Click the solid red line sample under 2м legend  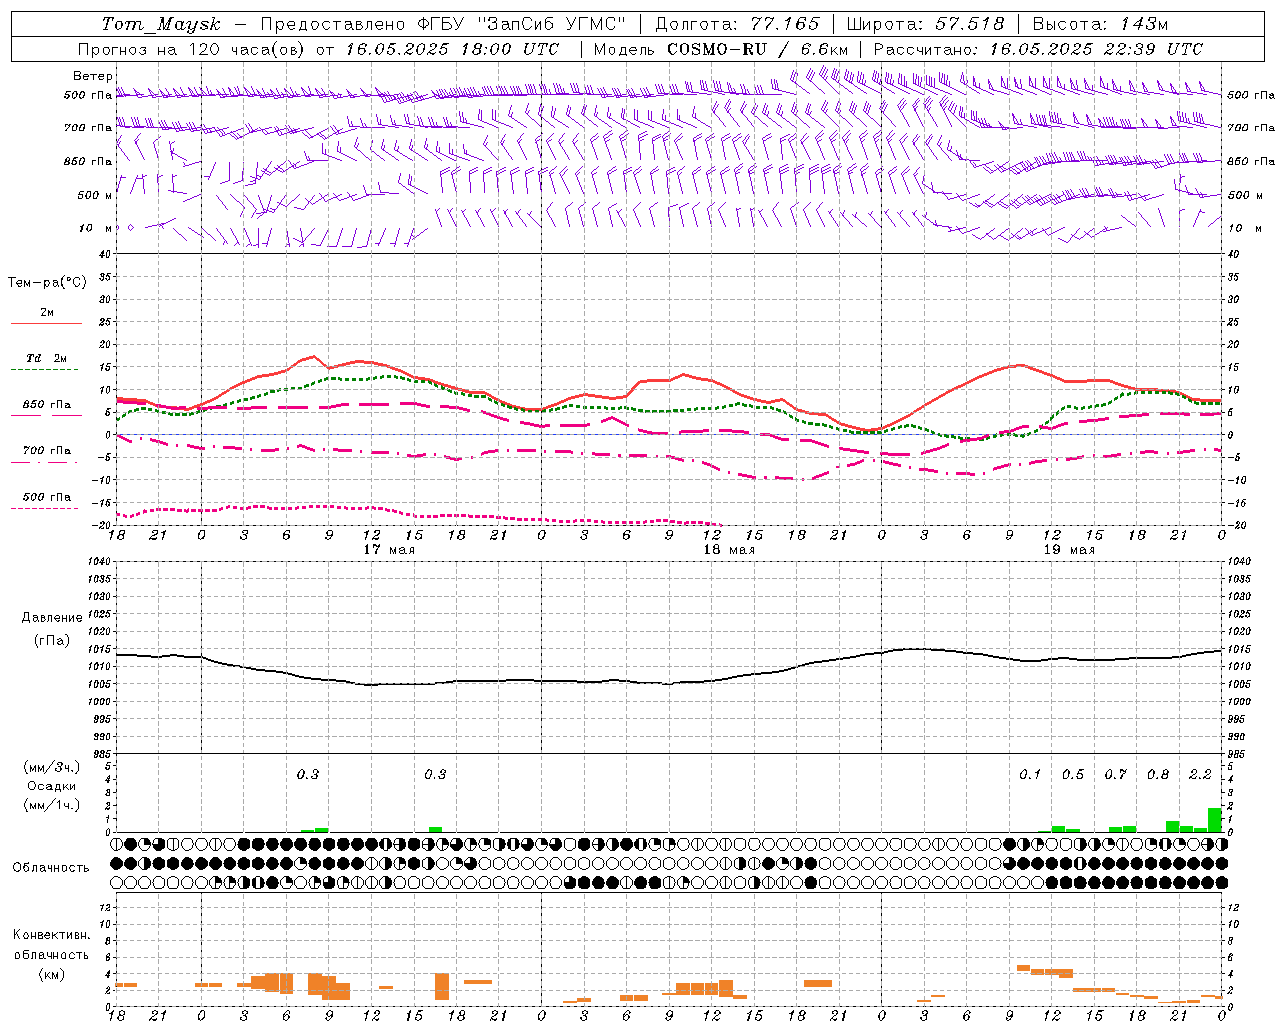46,324
